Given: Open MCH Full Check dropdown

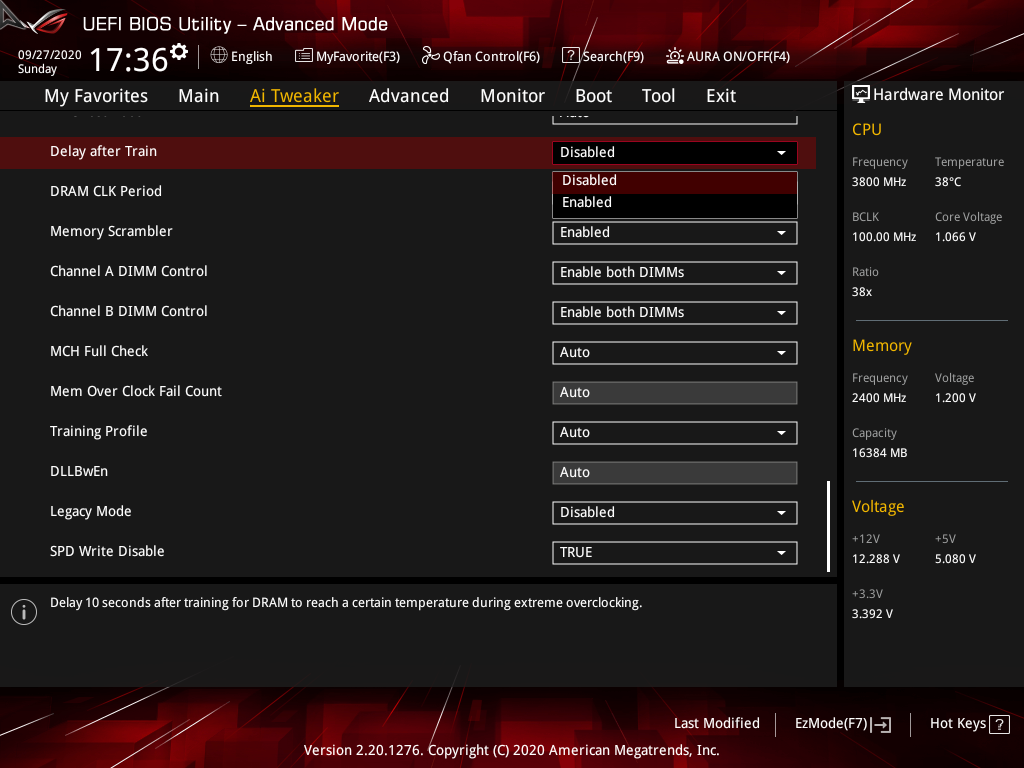Looking at the screenshot, I should (x=675, y=353).
